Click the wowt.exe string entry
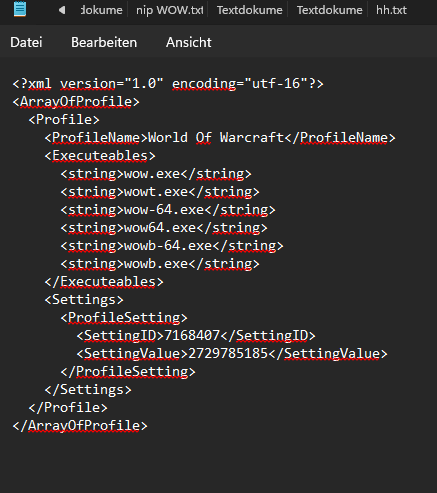 (x=156, y=192)
